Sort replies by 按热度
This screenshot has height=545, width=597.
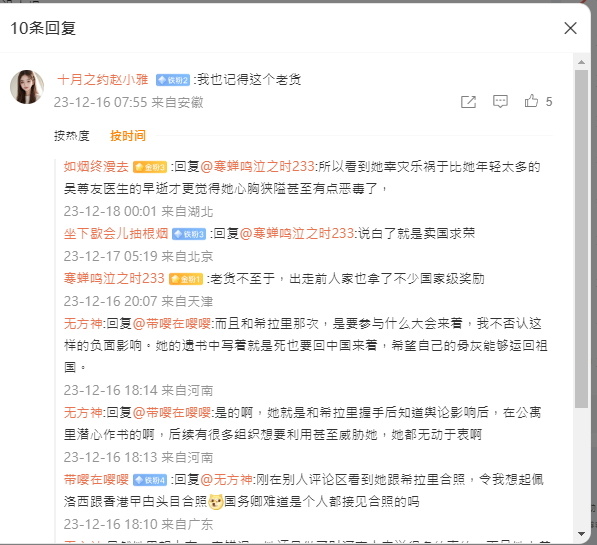pos(72,136)
